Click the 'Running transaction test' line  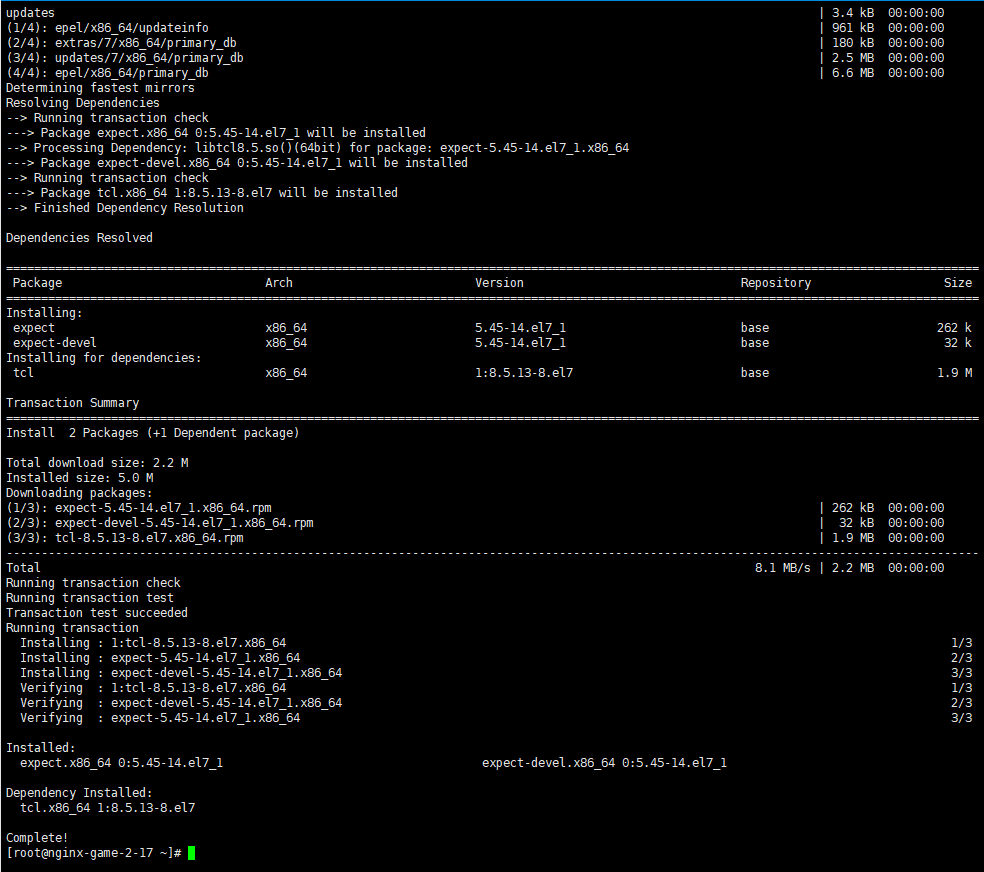pyautogui.click(x=90, y=598)
